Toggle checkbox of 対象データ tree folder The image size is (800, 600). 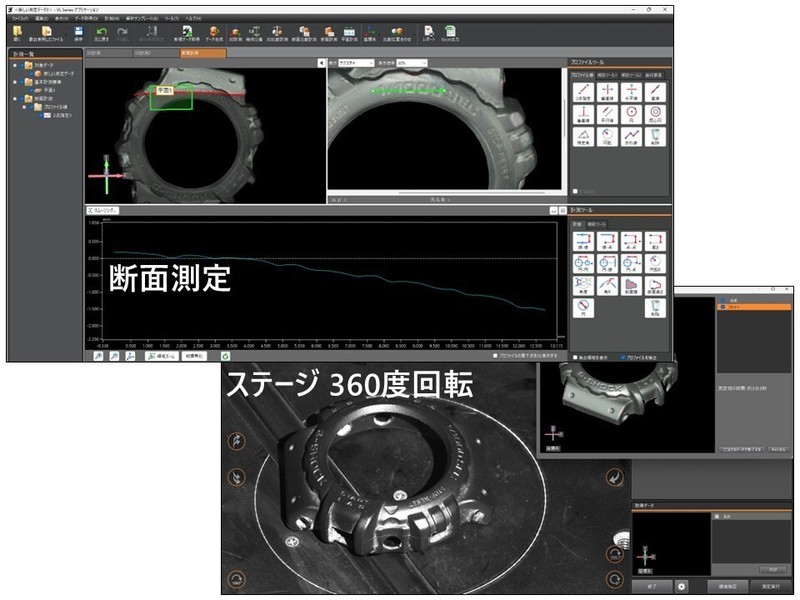pyautogui.click(x=21, y=65)
